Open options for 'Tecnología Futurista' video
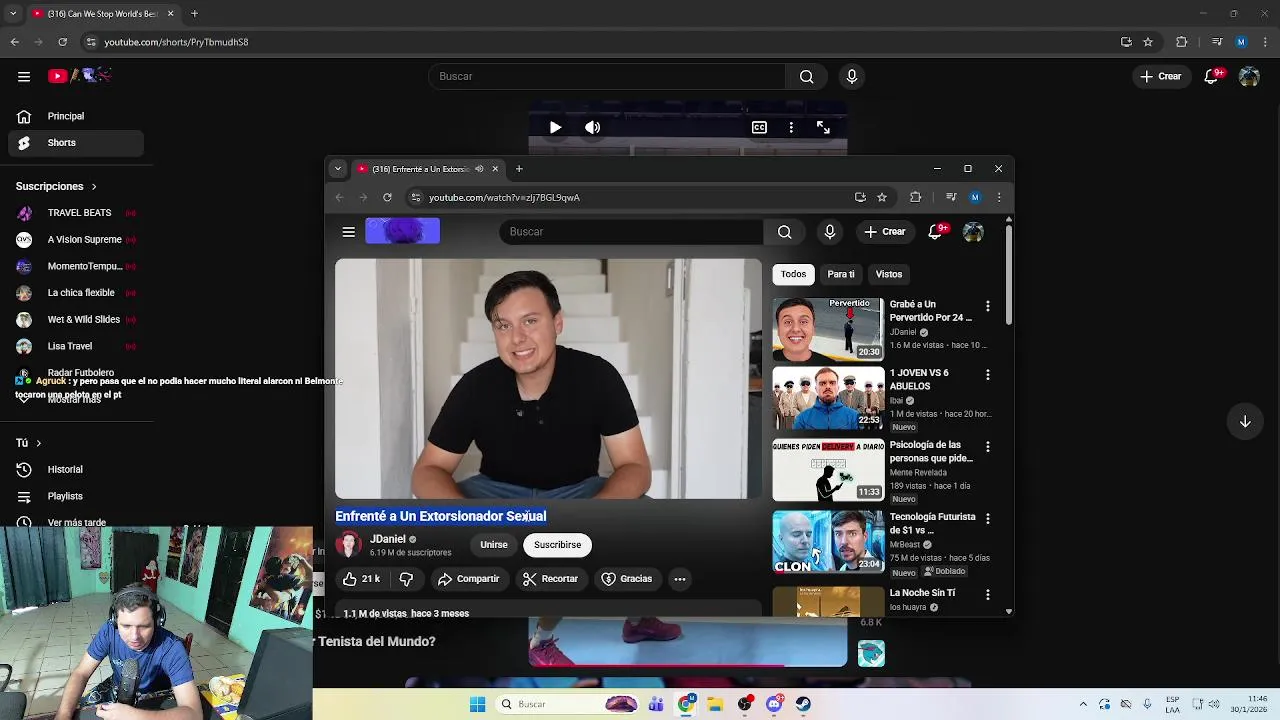Image resolution: width=1280 pixels, height=720 pixels. tap(988, 519)
